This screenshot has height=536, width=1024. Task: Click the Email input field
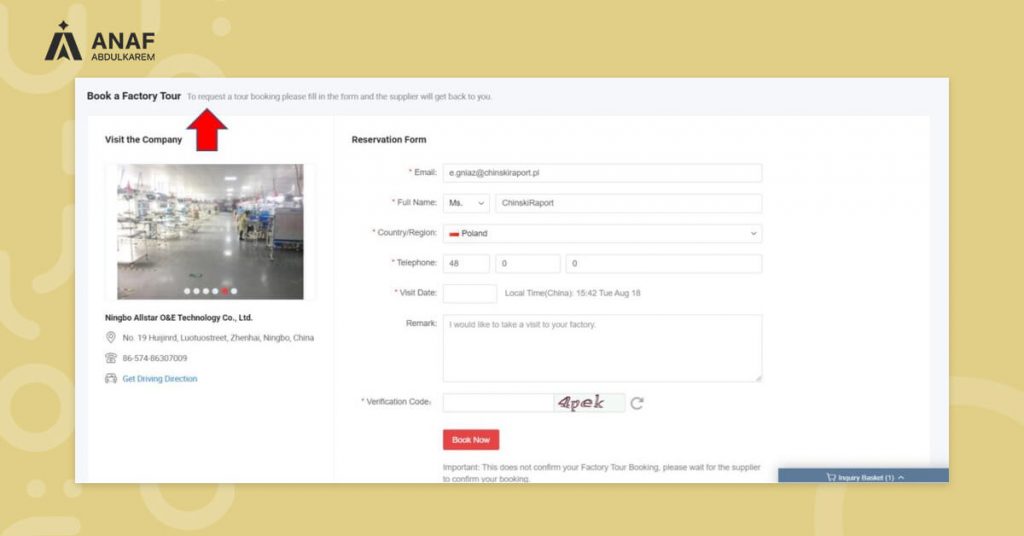[x=602, y=173]
